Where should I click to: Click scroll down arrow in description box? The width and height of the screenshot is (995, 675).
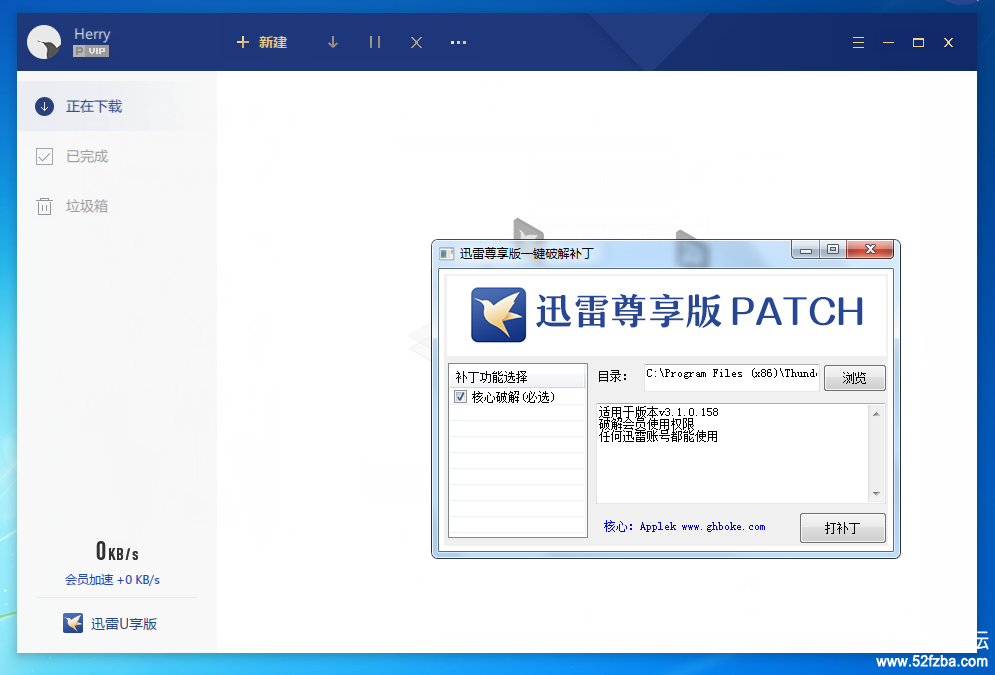pos(876,494)
